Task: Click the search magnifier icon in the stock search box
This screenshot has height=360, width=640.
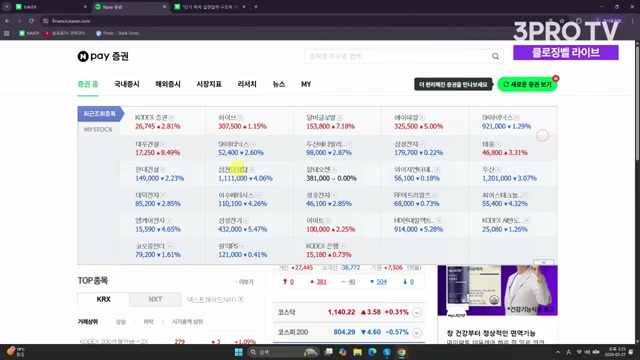Action: (x=495, y=56)
